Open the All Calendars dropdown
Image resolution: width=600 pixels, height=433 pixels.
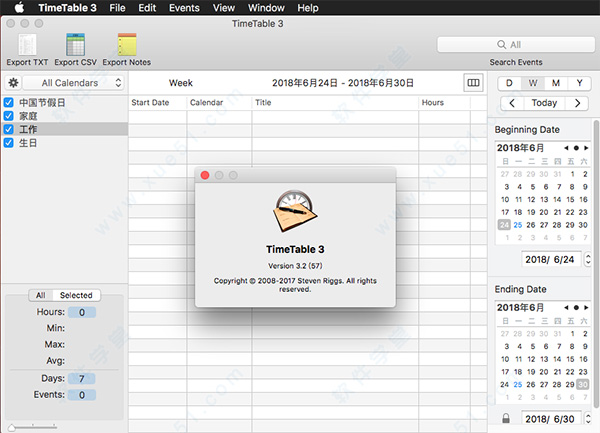(73, 83)
